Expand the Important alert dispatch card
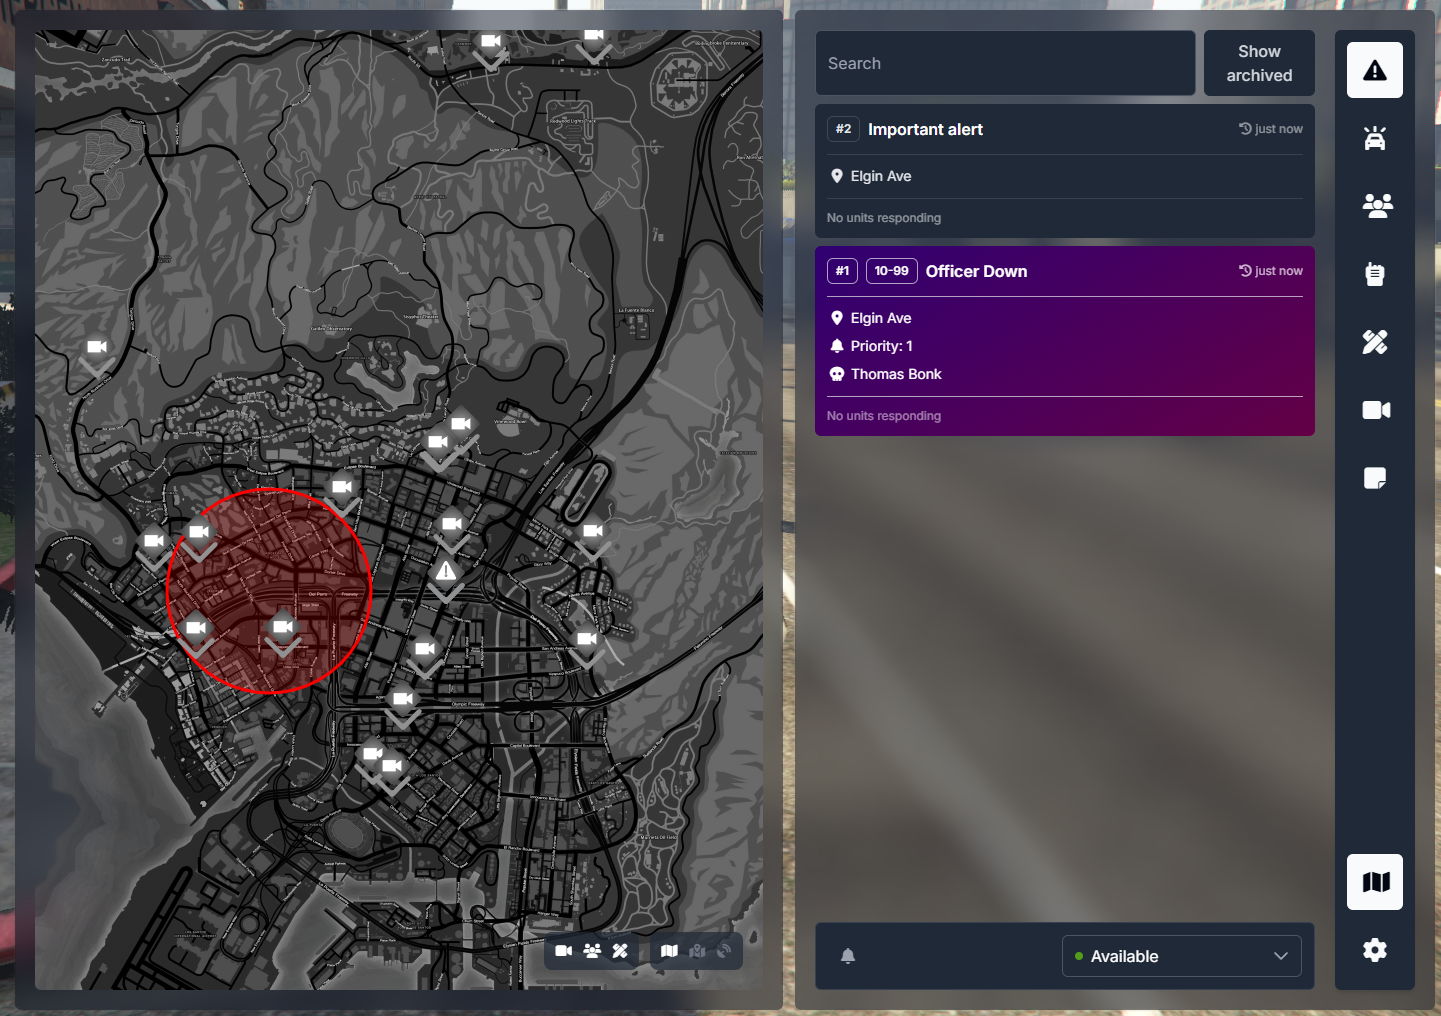The width and height of the screenshot is (1441, 1016). coord(1064,130)
